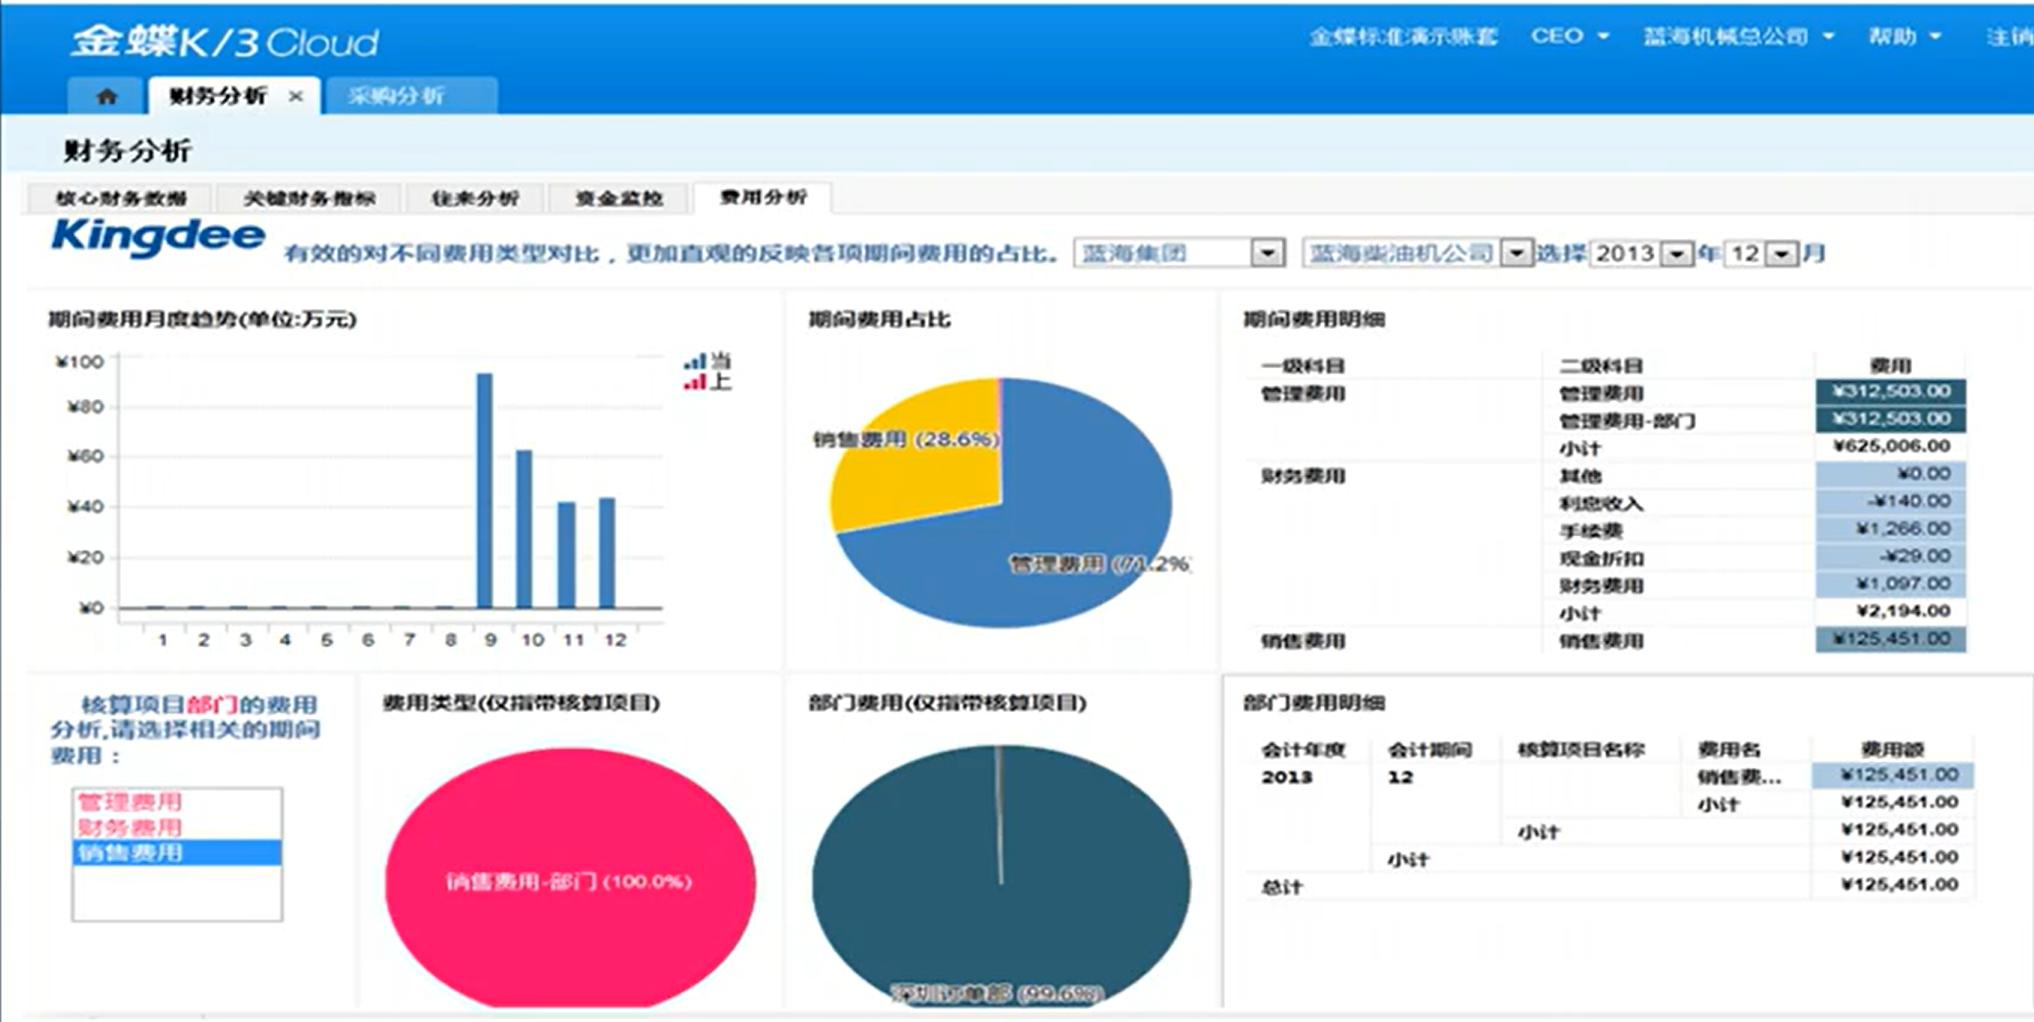The image size is (2034, 1022).
Task: Click the month 9 bar in chart
Action: tap(485, 490)
